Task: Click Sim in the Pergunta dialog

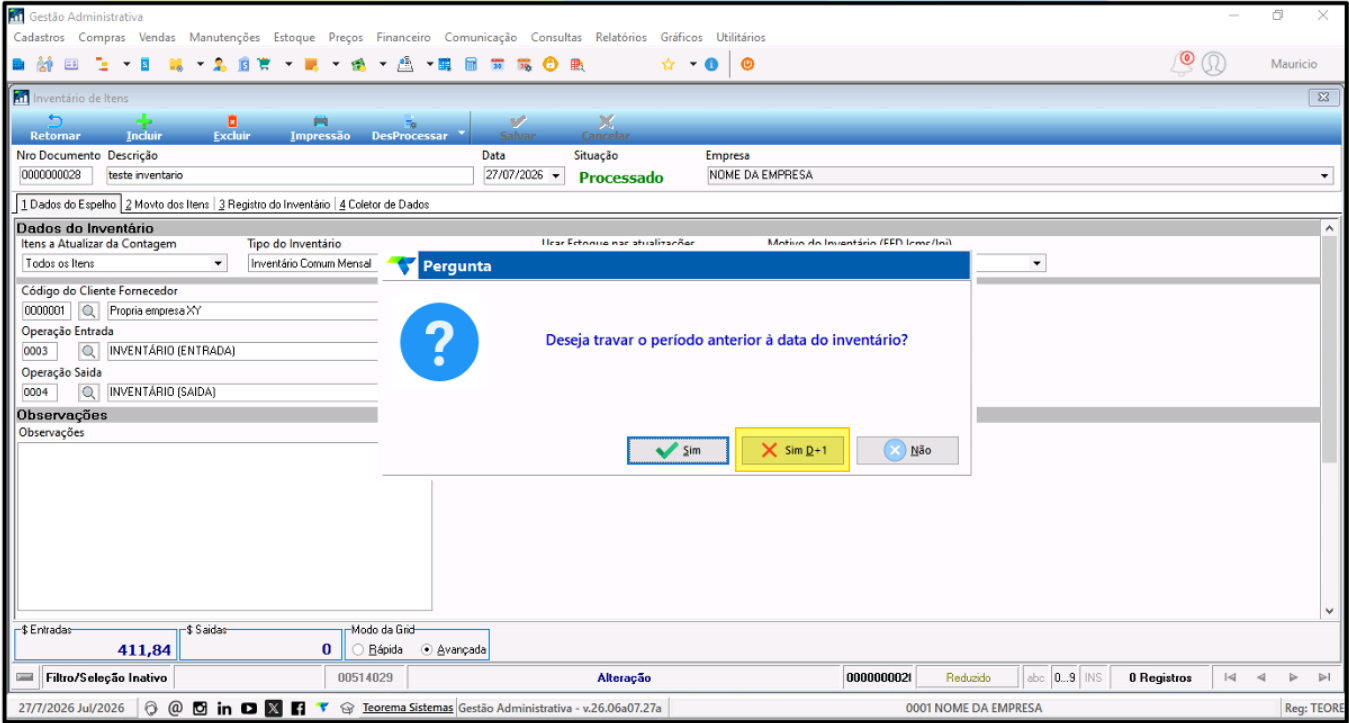Action: click(678, 451)
